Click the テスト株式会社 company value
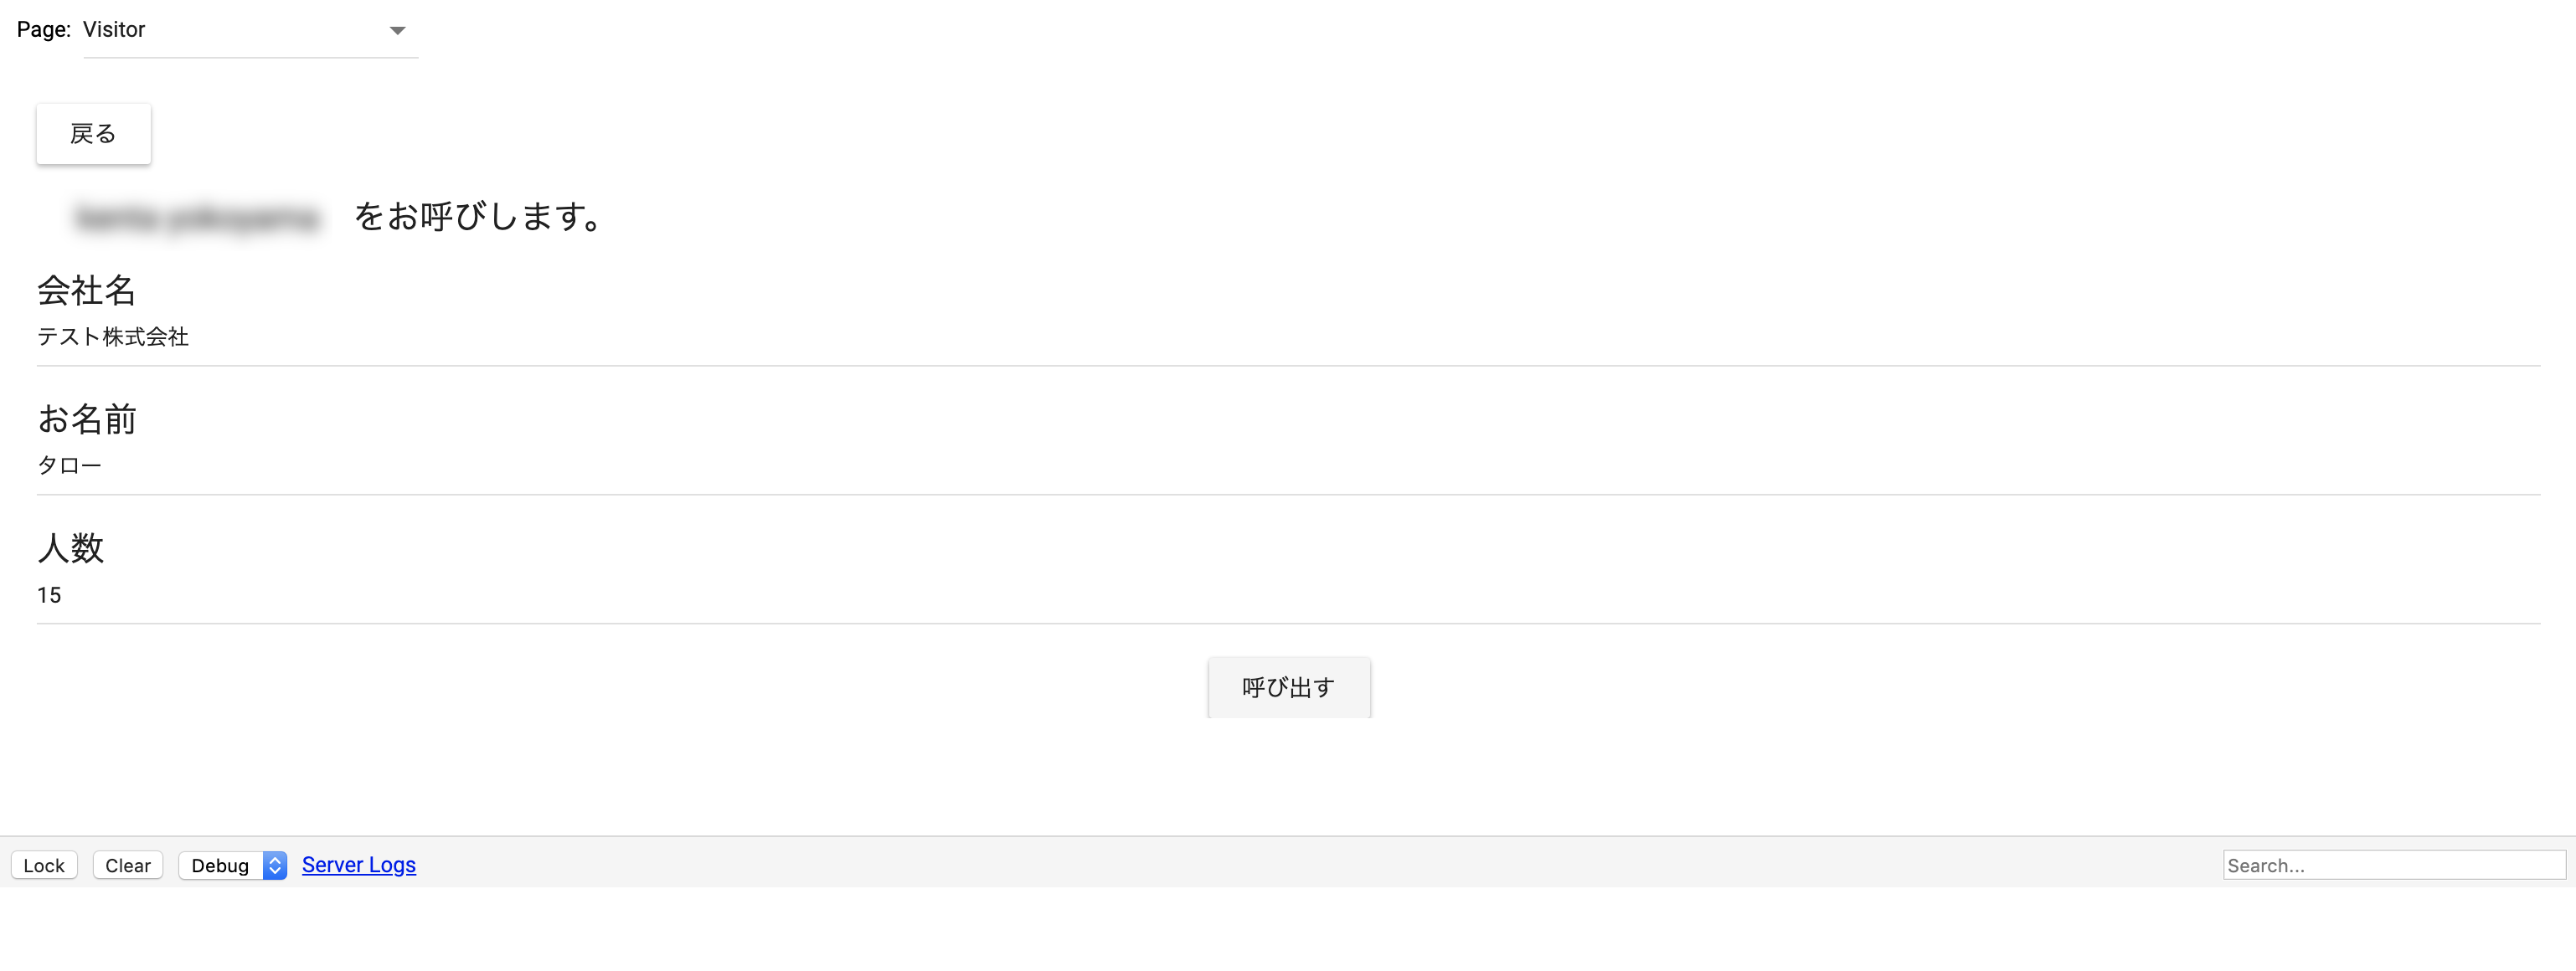The height and width of the screenshot is (971, 2576). (x=113, y=337)
